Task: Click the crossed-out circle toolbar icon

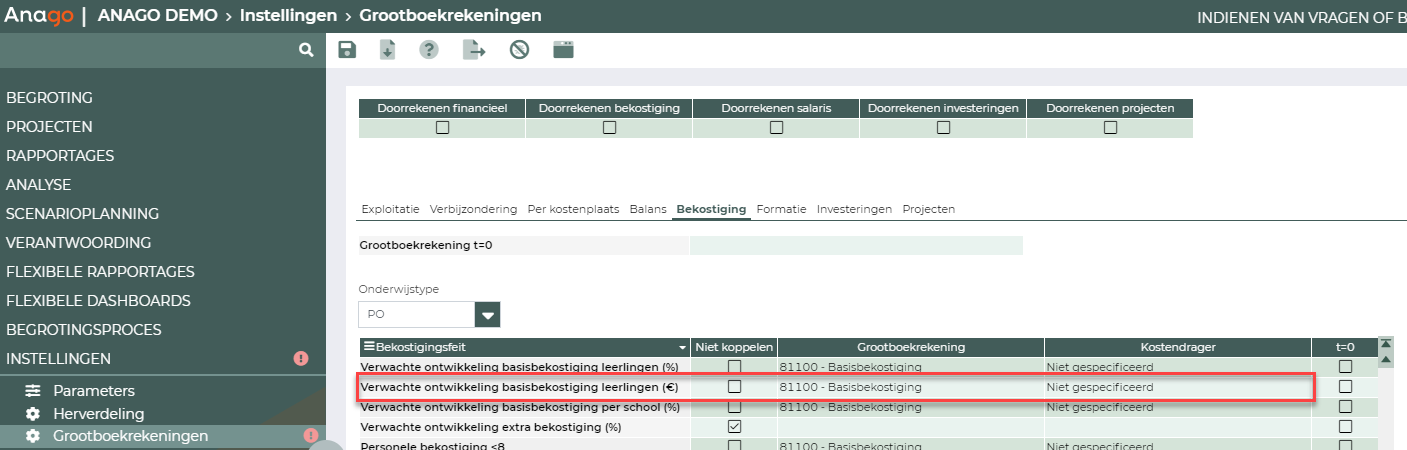Action: point(519,50)
